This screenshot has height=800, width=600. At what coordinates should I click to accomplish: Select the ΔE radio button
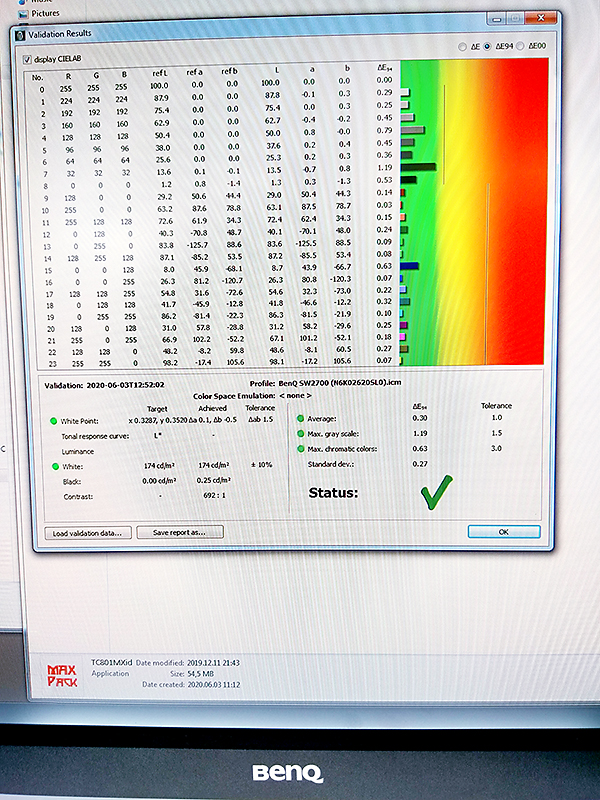click(462, 47)
